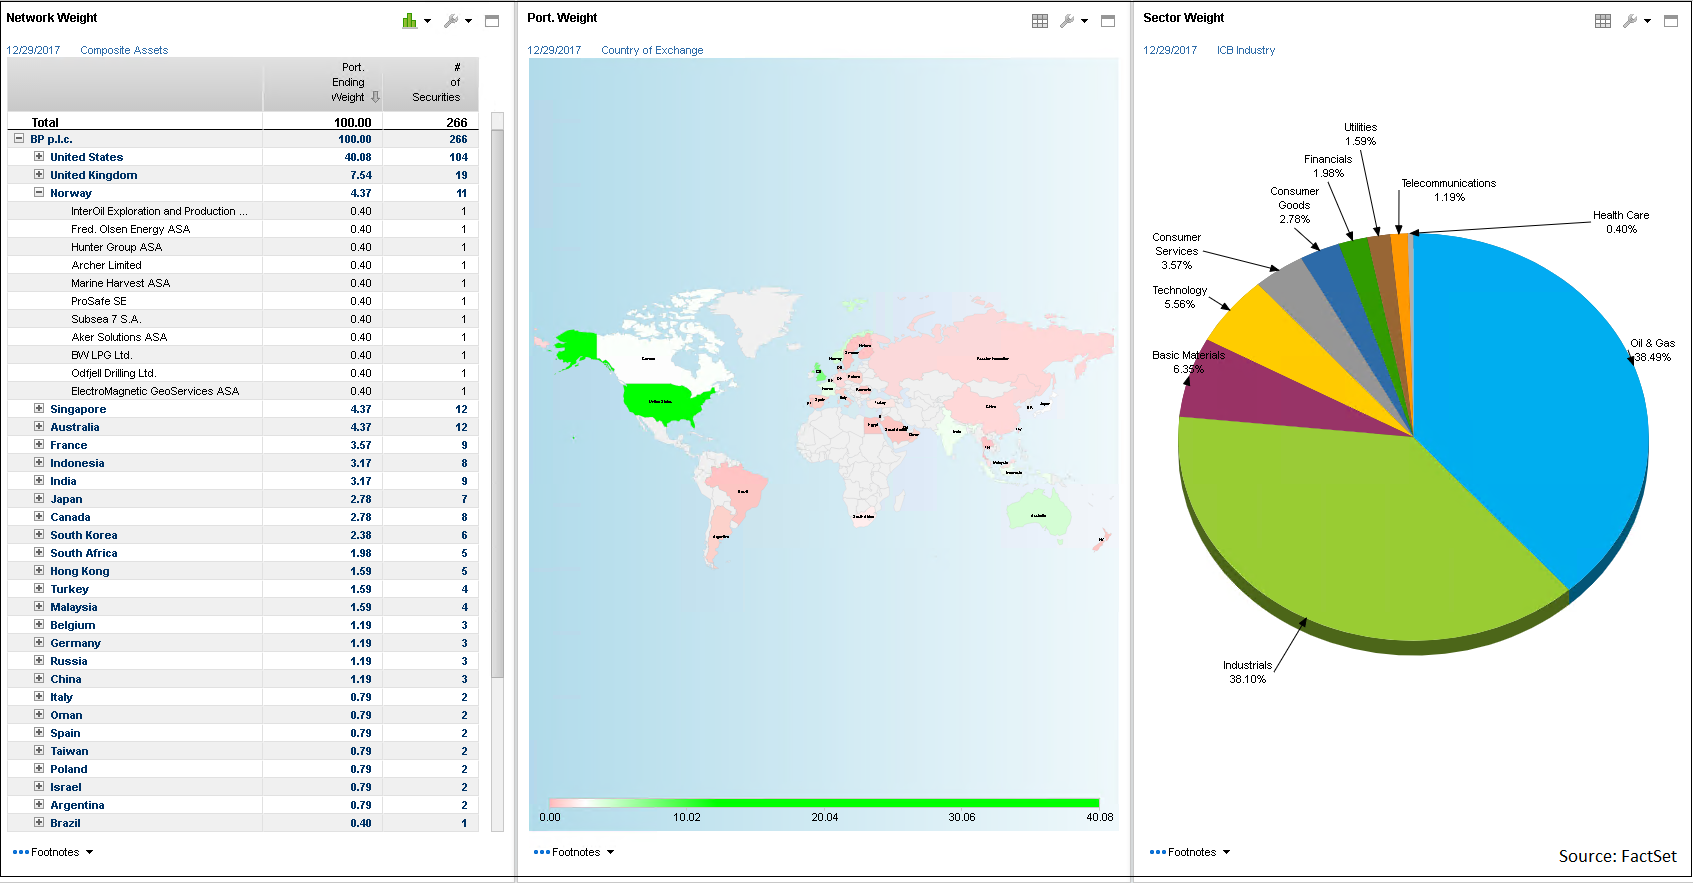Viewport: 1693px width, 883px height.
Task: Expand the Japan row
Action: (x=39, y=499)
